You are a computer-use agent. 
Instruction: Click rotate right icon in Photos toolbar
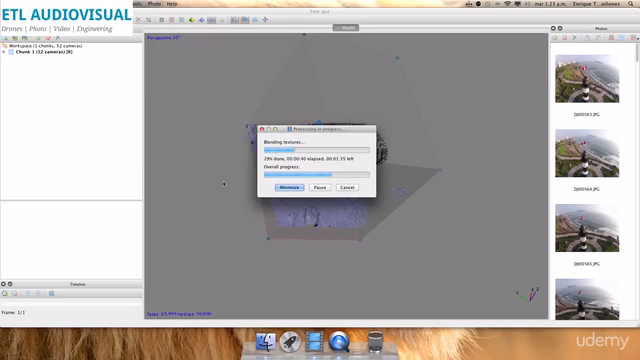(x=598, y=38)
